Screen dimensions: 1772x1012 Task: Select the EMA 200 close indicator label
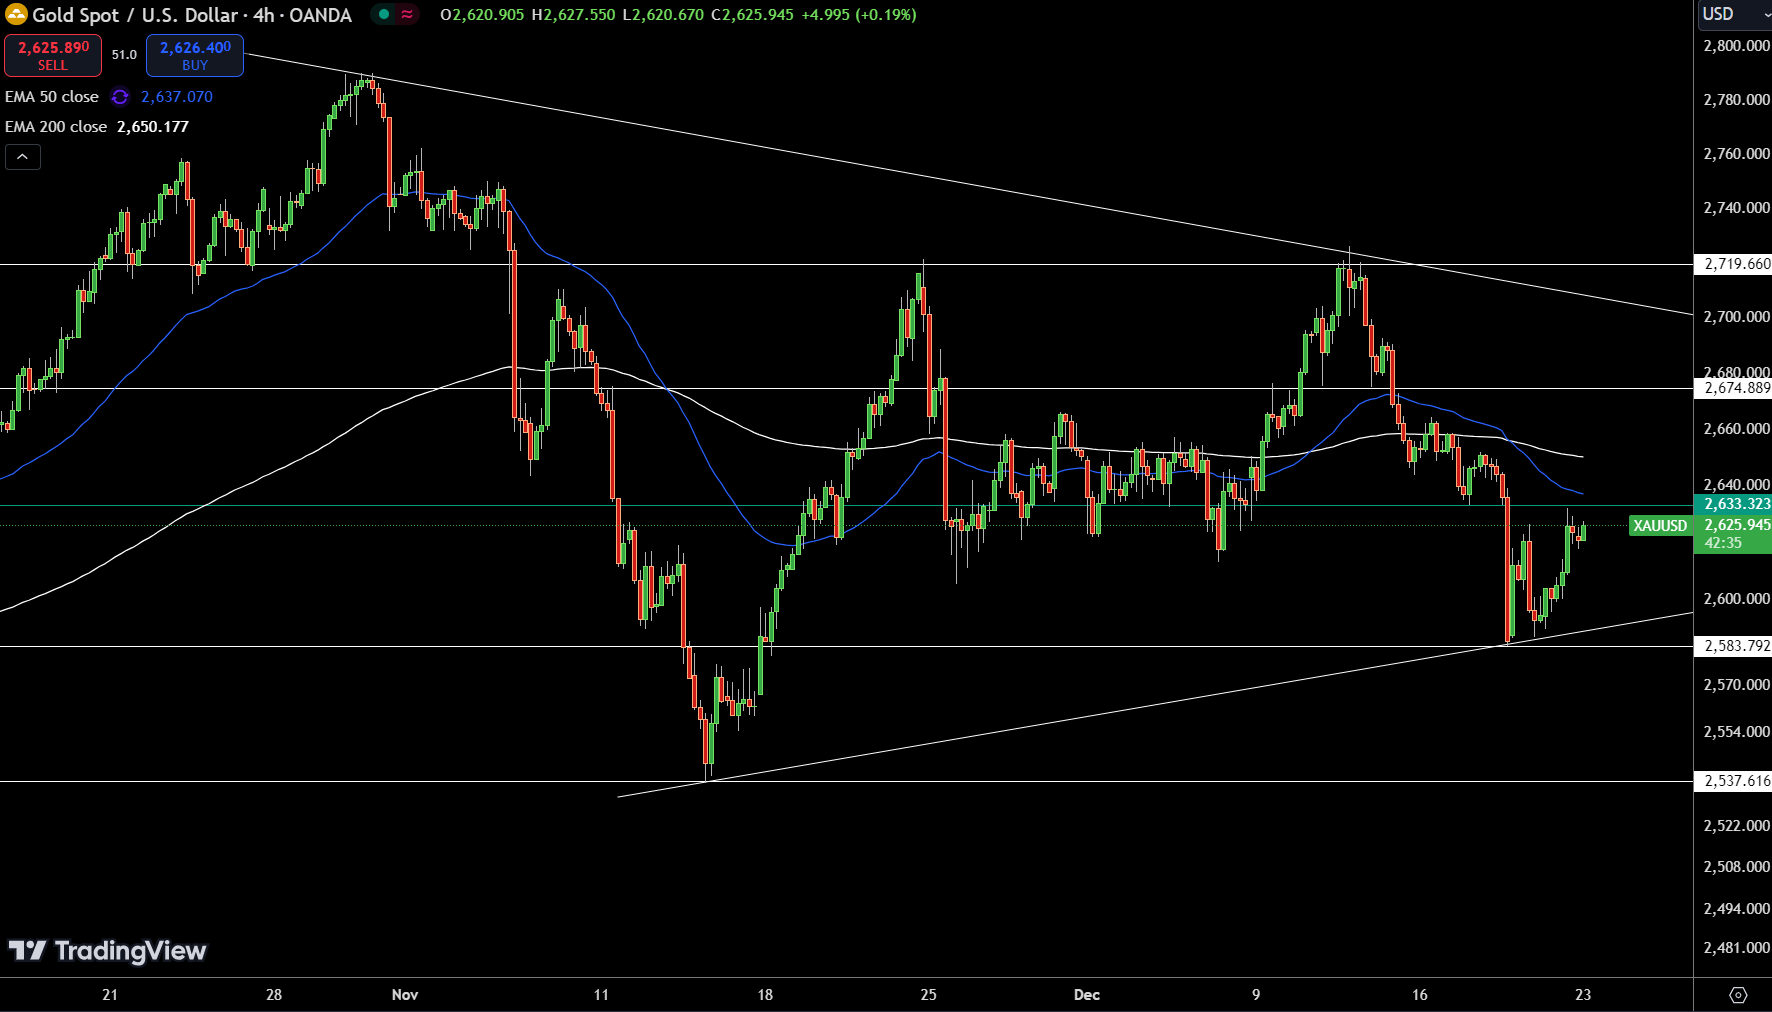point(56,127)
